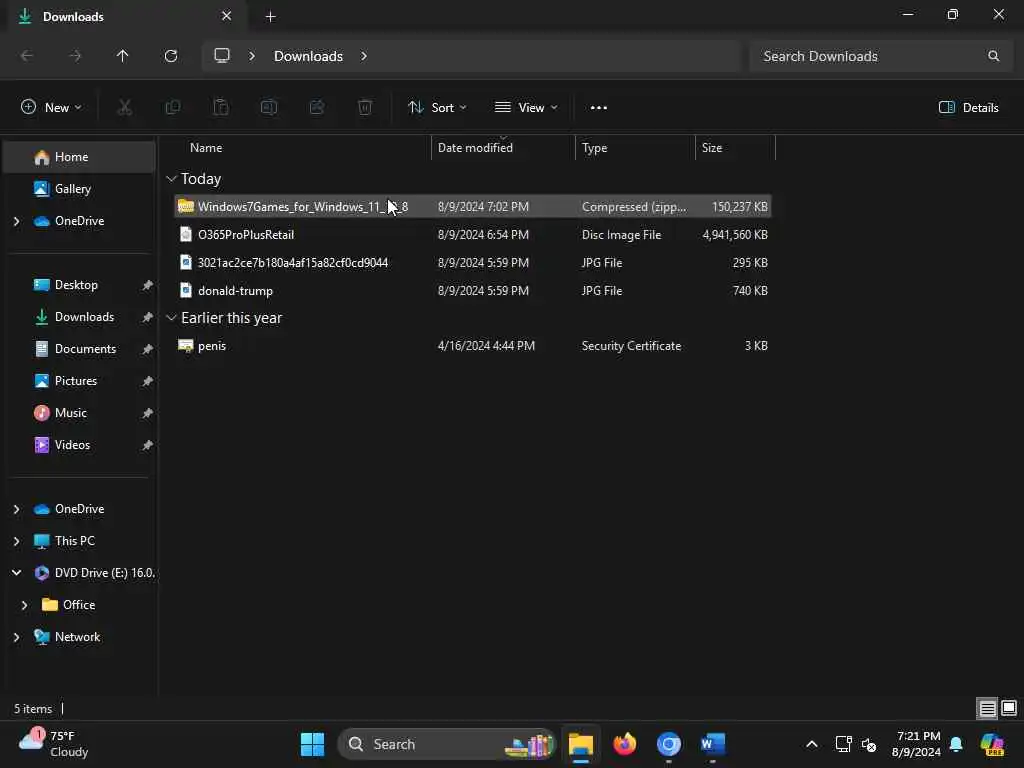
Task: Close the Downloads tab
Action: pos(227,16)
